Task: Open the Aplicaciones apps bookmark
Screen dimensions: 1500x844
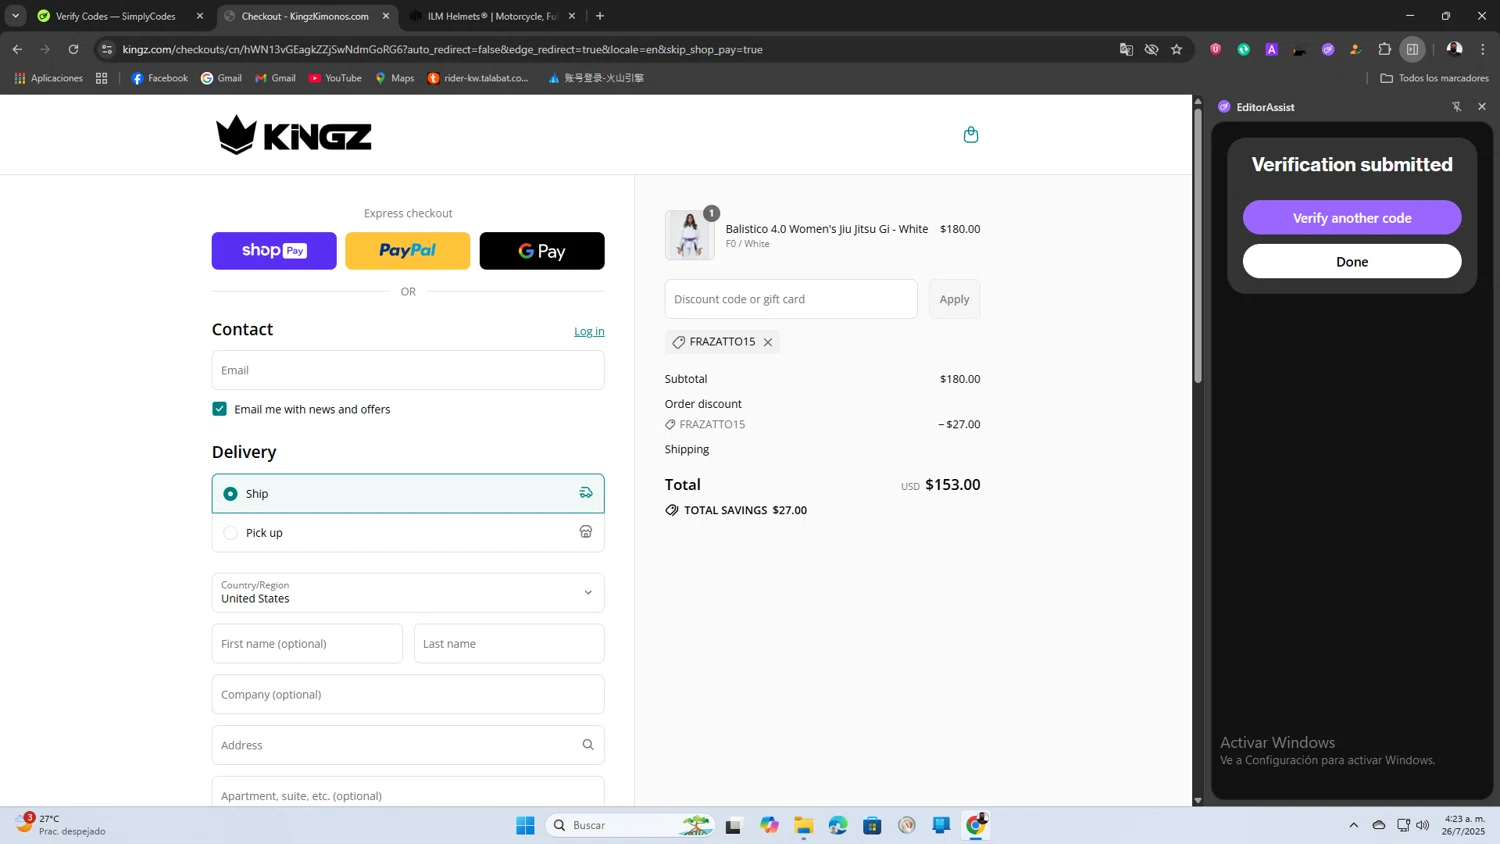Action: 48,78
